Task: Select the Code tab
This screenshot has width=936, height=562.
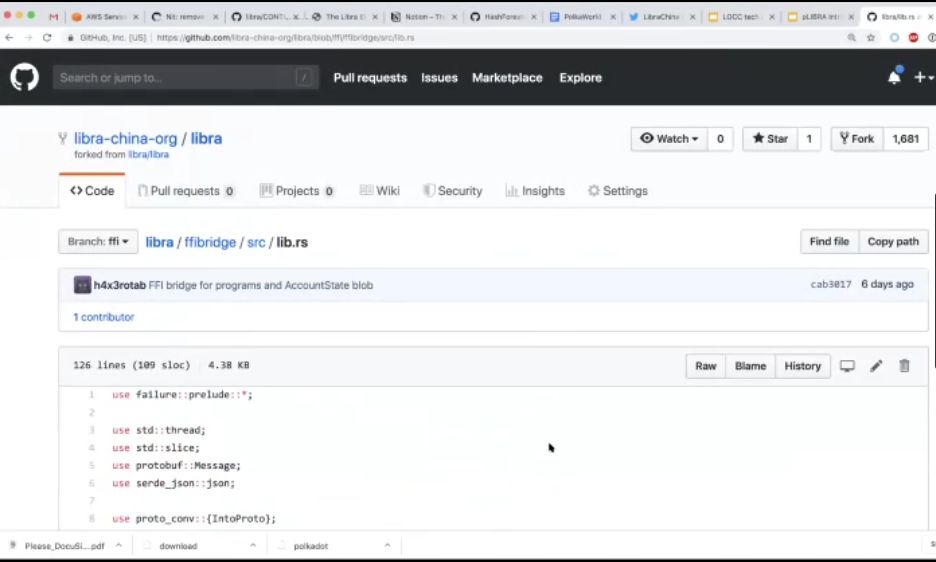Action: coord(92,191)
